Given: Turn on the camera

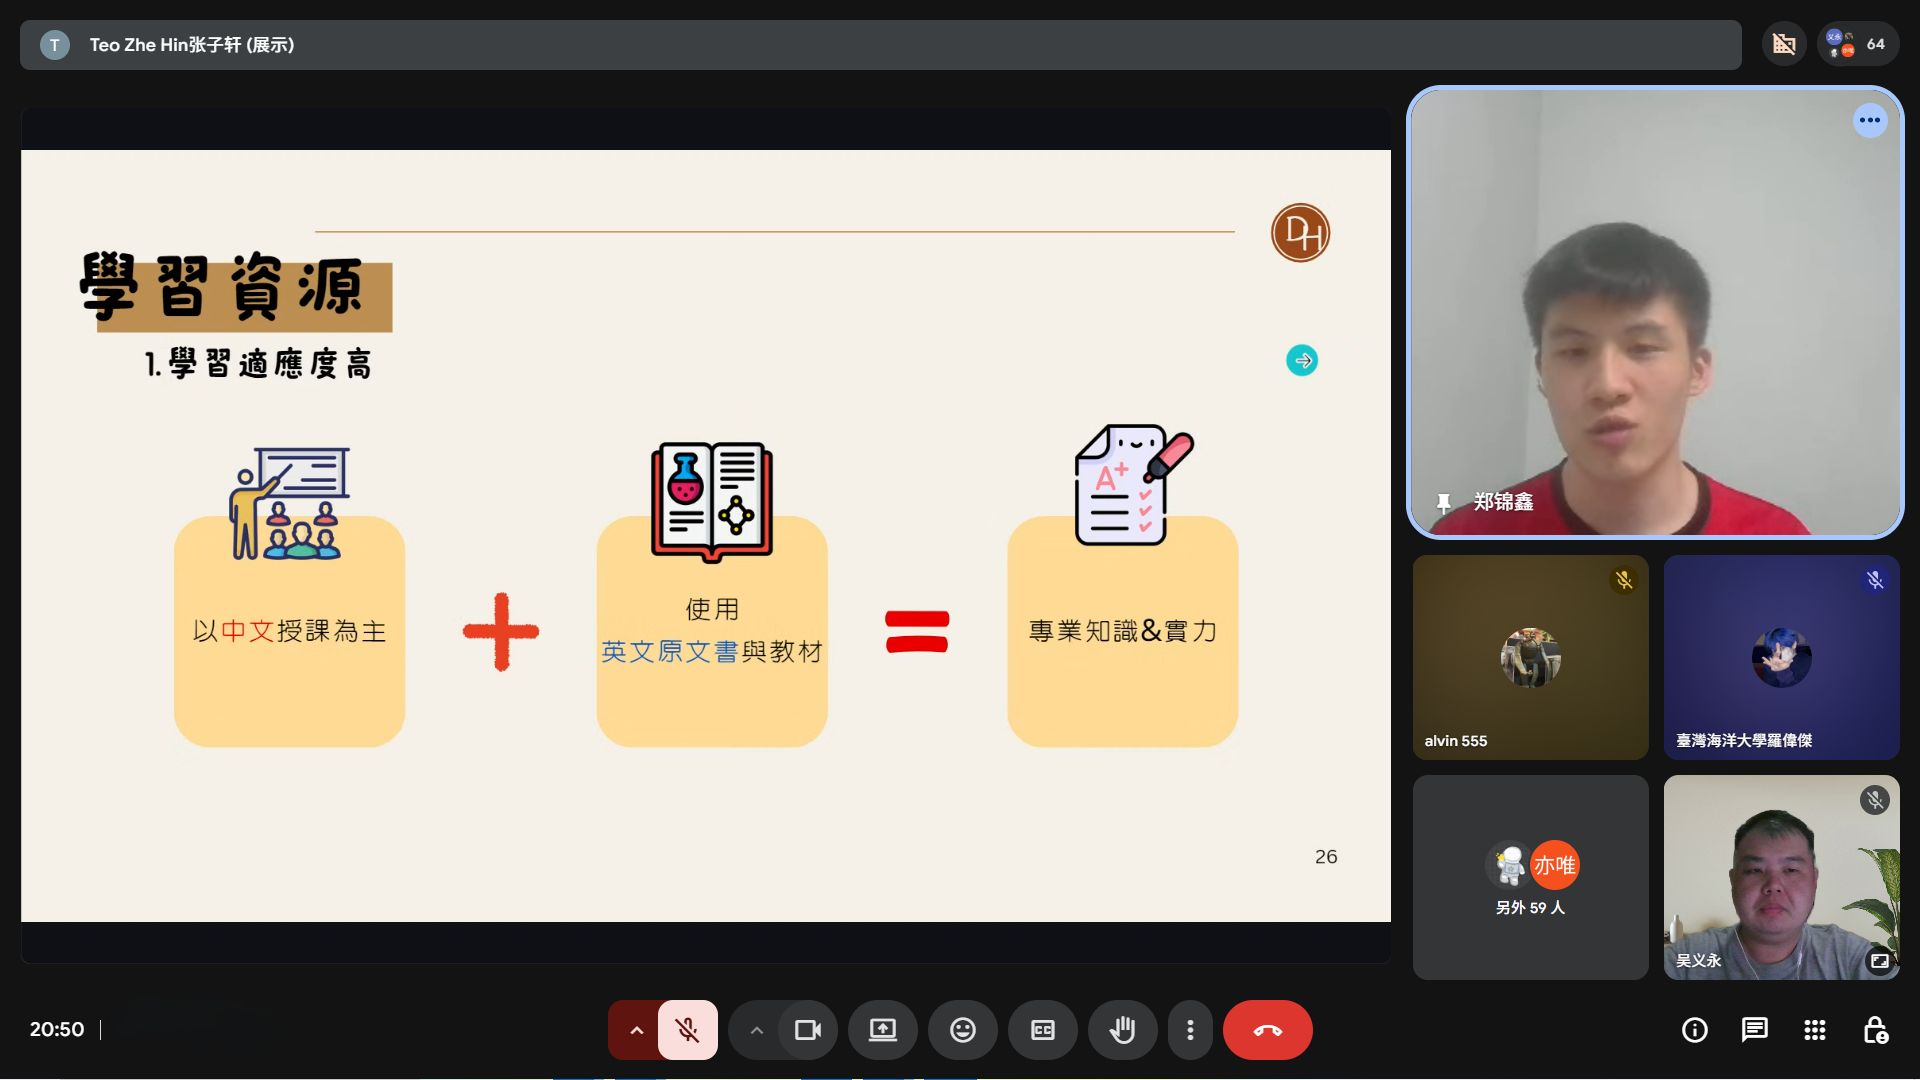Looking at the screenshot, I should pyautogui.click(x=807, y=1030).
